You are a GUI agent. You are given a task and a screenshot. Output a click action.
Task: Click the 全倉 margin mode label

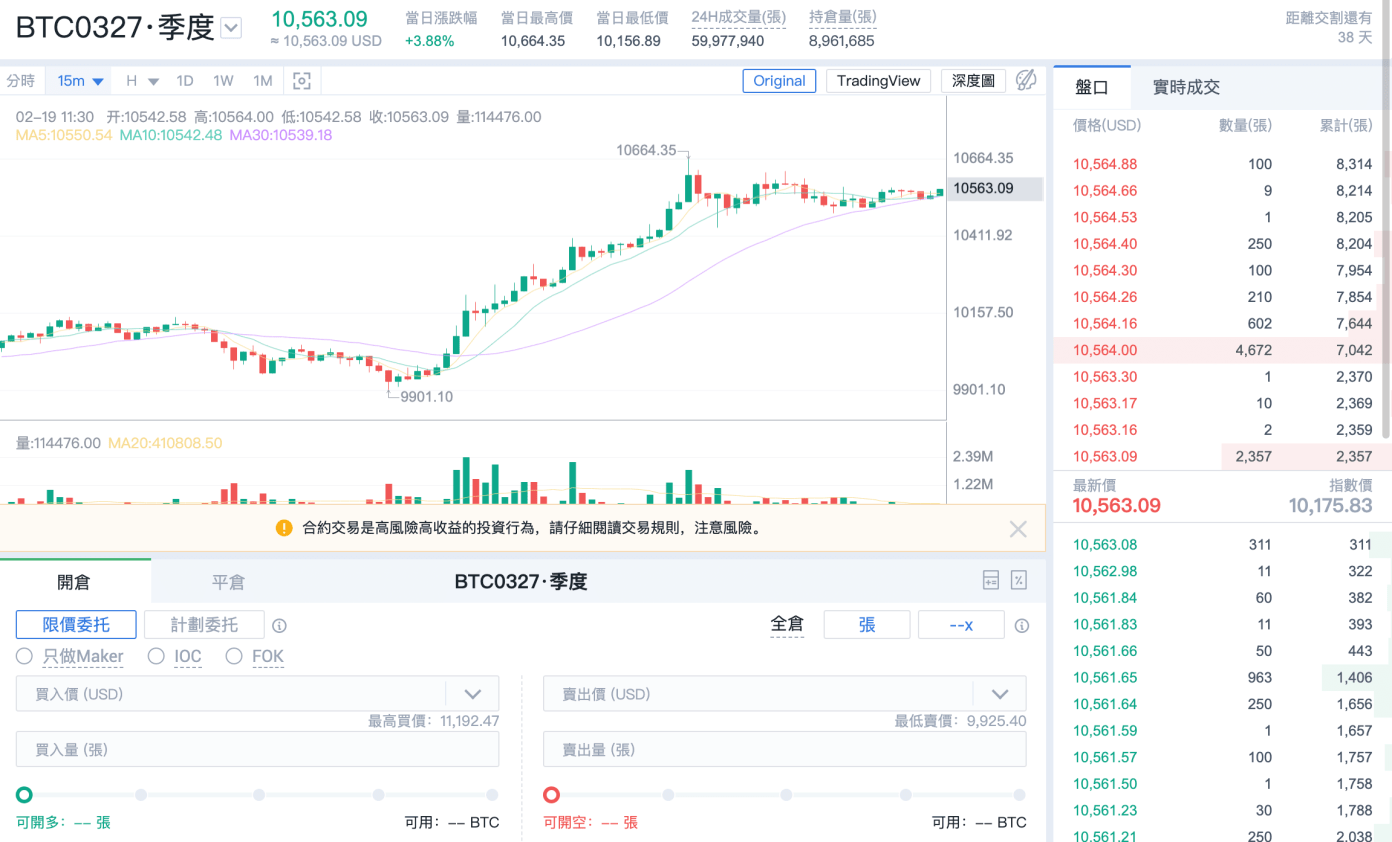[787, 624]
